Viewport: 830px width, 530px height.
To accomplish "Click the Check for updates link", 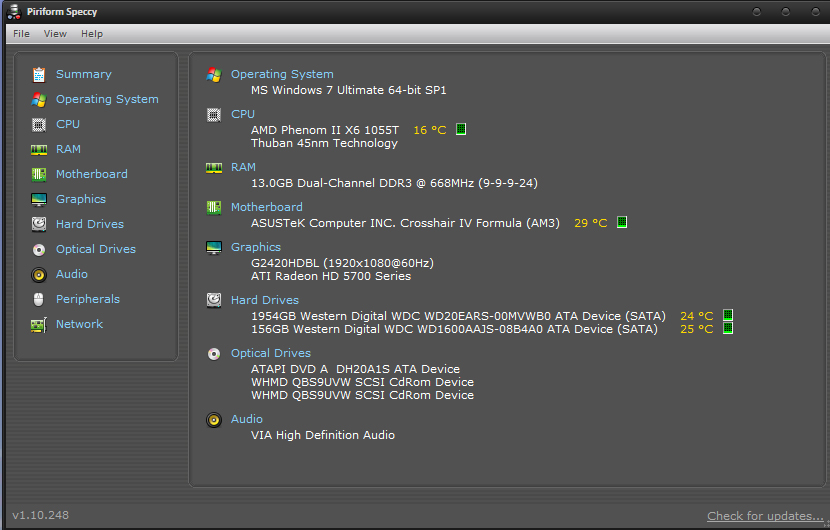I will 765,516.
